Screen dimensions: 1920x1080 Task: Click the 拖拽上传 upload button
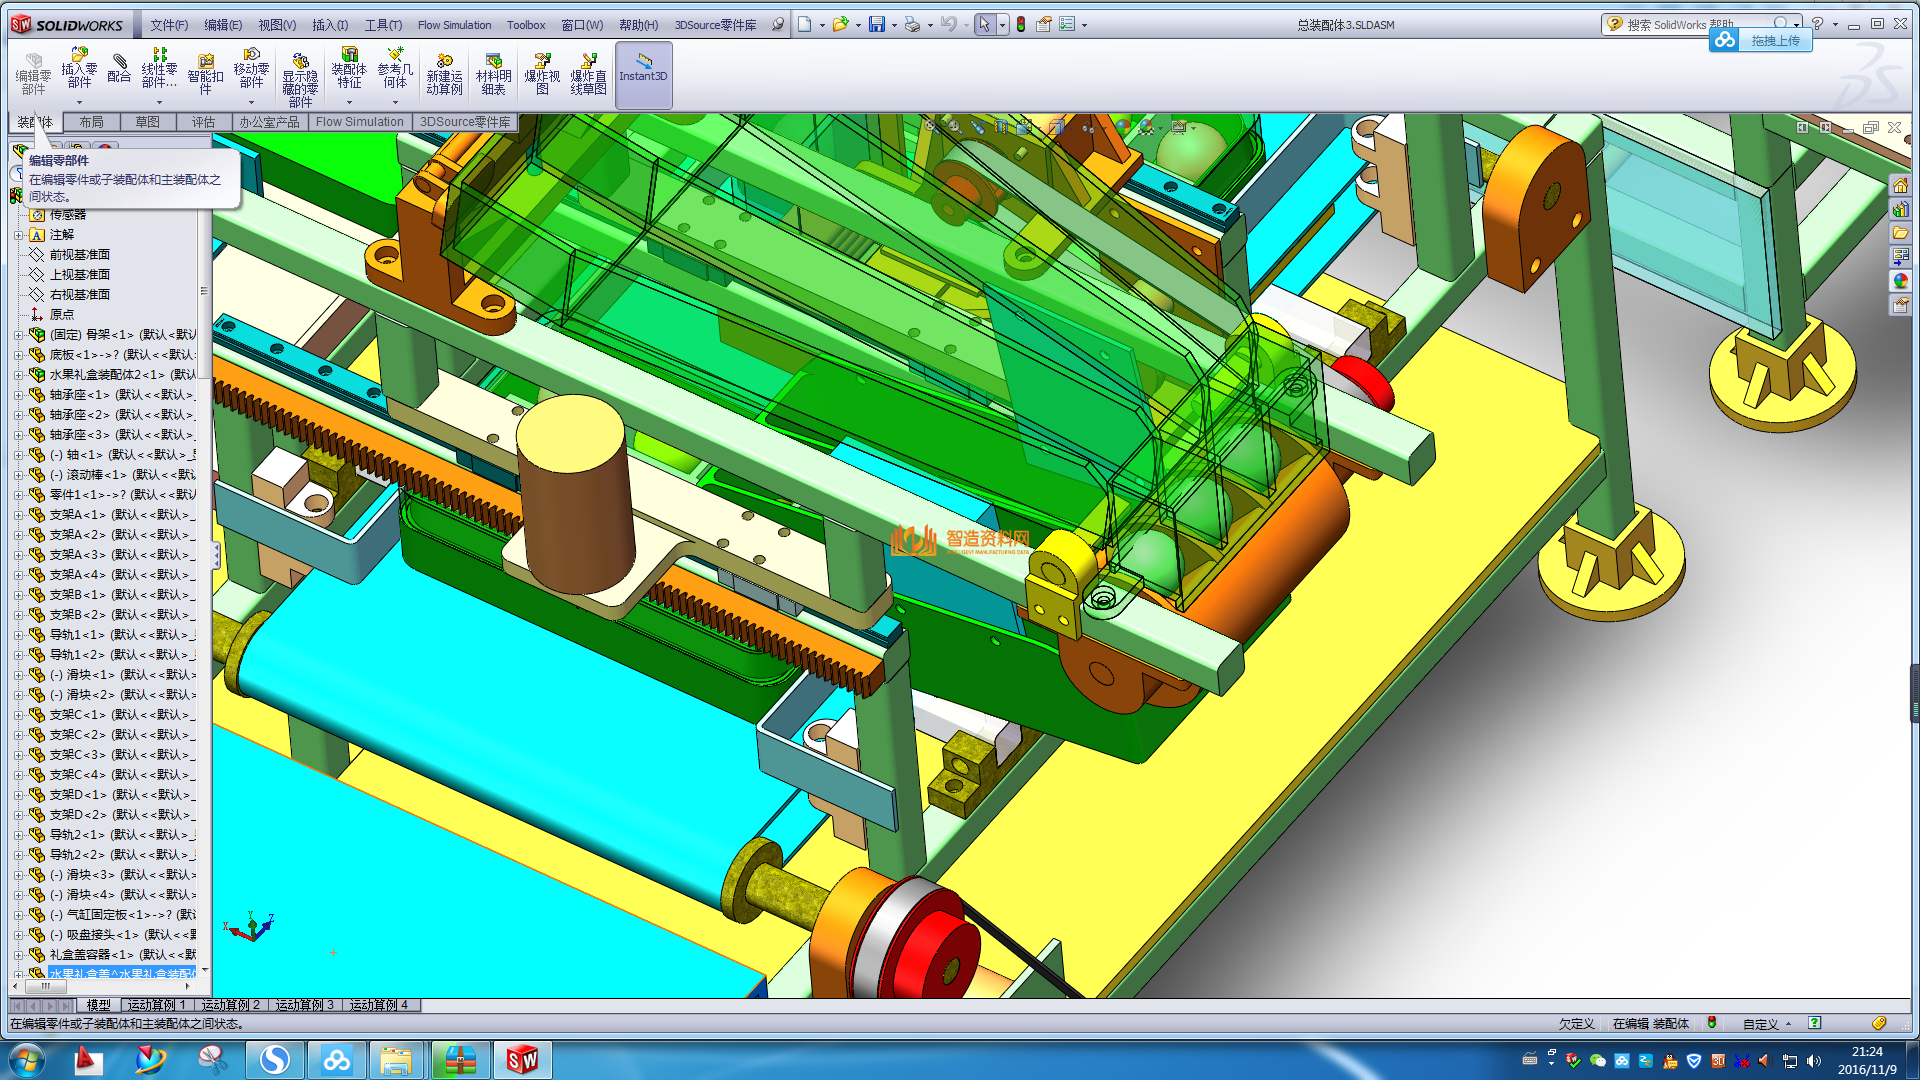pyautogui.click(x=1774, y=41)
